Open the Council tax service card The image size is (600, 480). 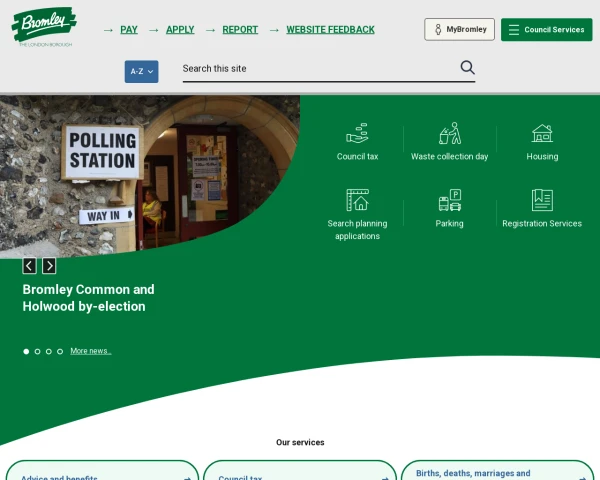coord(300,470)
